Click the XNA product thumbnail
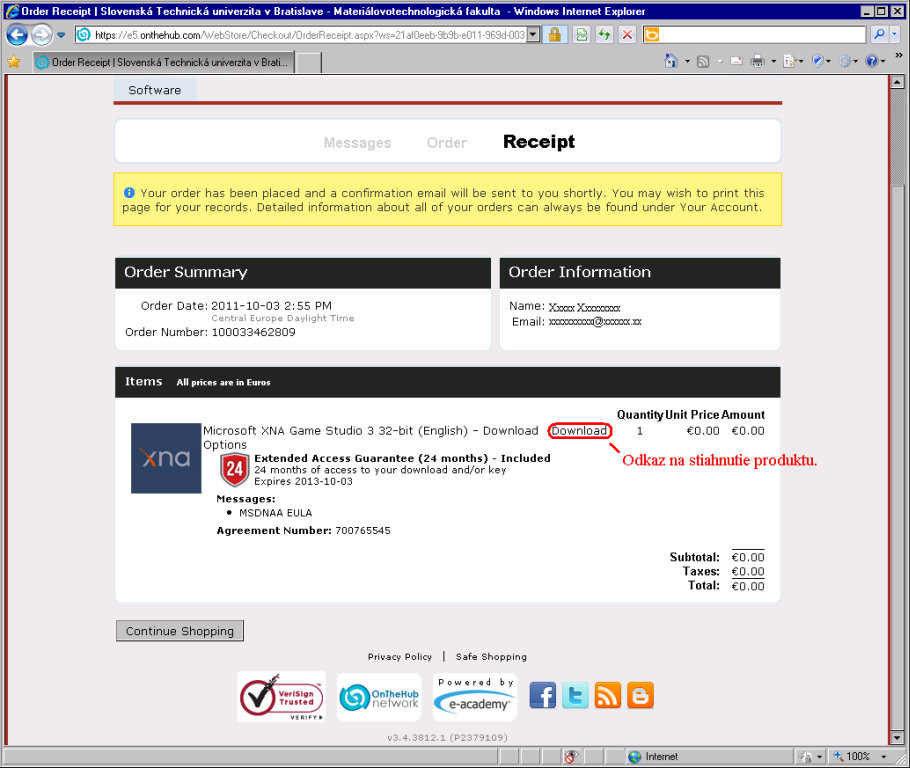The width and height of the screenshot is (910, 768). (x=166, y=458)
